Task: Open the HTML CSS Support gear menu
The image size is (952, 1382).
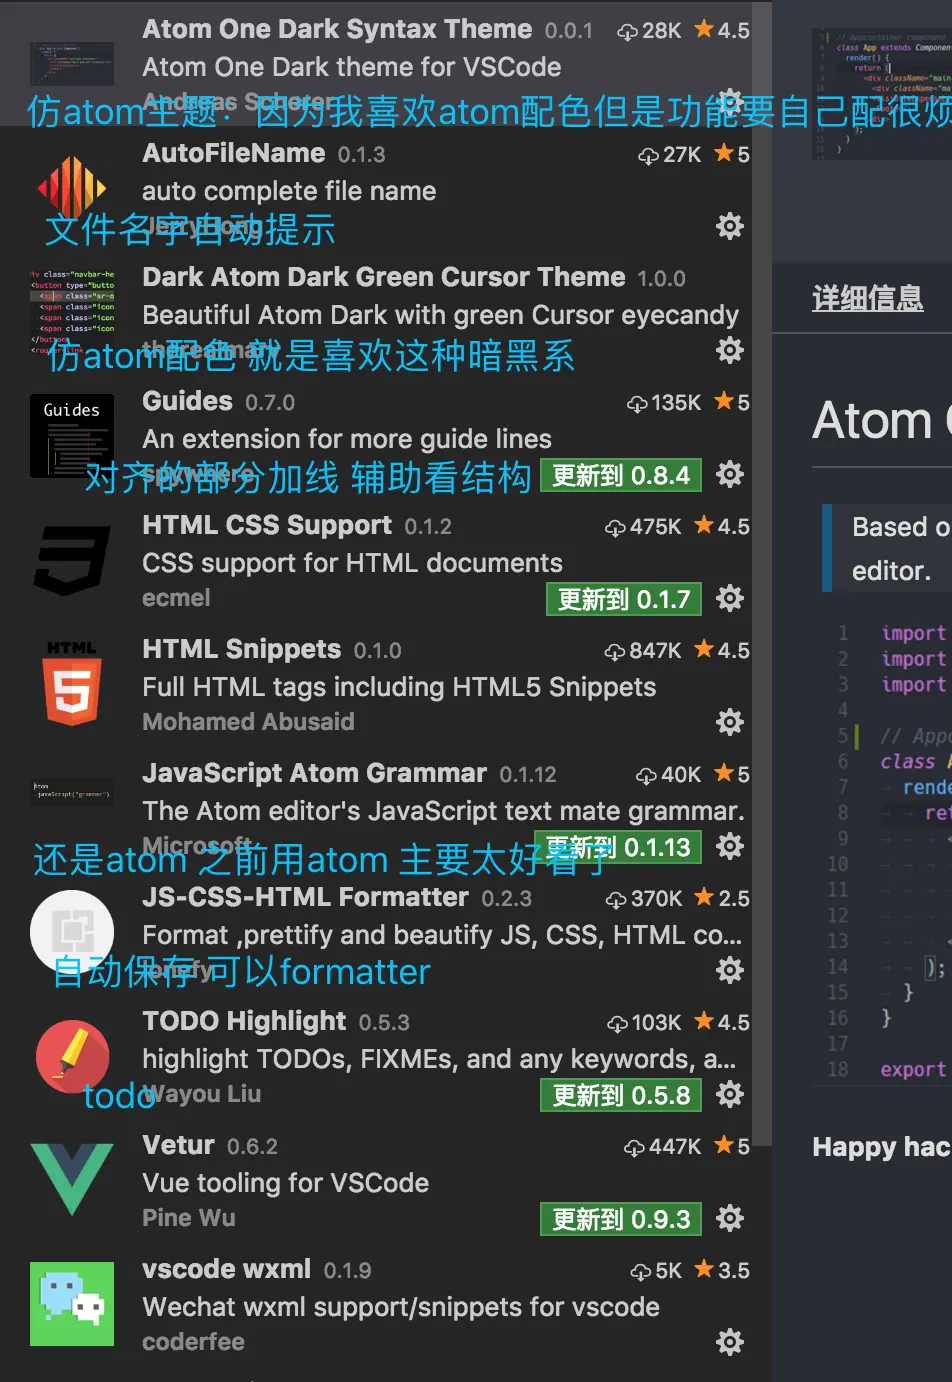Action: [x=730, y=598]
